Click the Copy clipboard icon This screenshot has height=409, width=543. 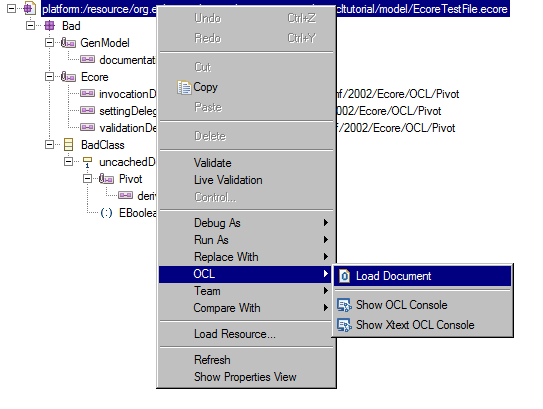(184, 87)
